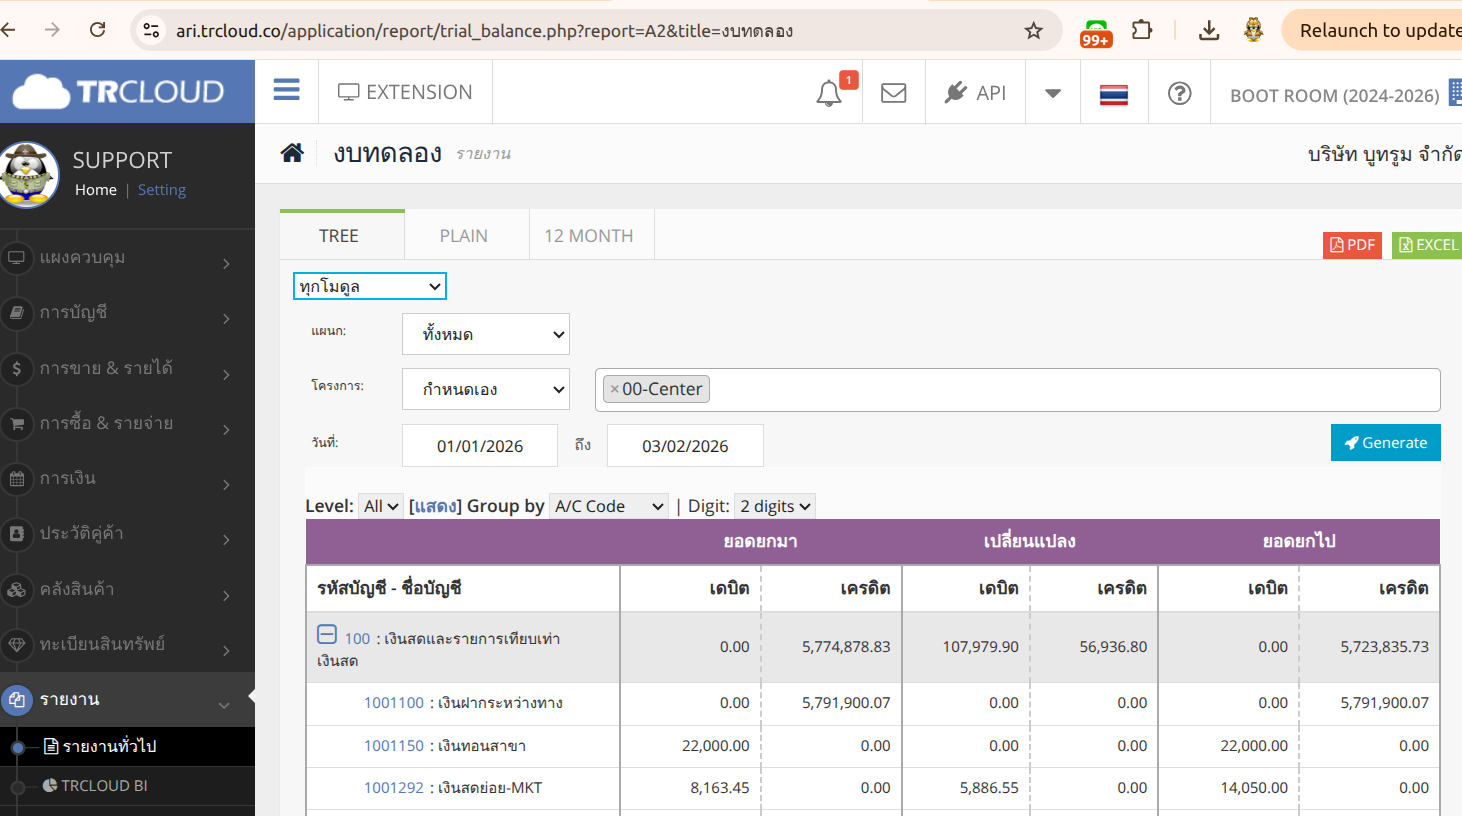Go to home via house icon
This screenshot has width=1462, height=816.
[x=292, y=153]
